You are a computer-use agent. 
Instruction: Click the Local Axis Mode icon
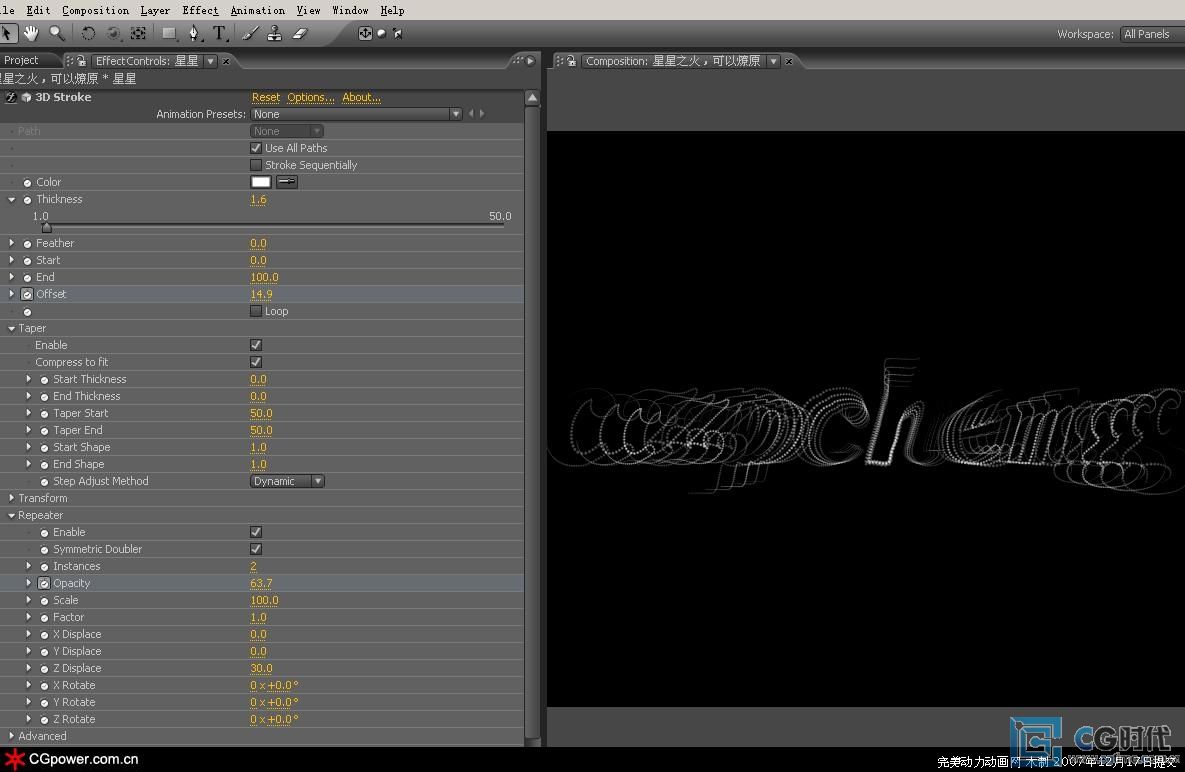[x=365, y=33]
